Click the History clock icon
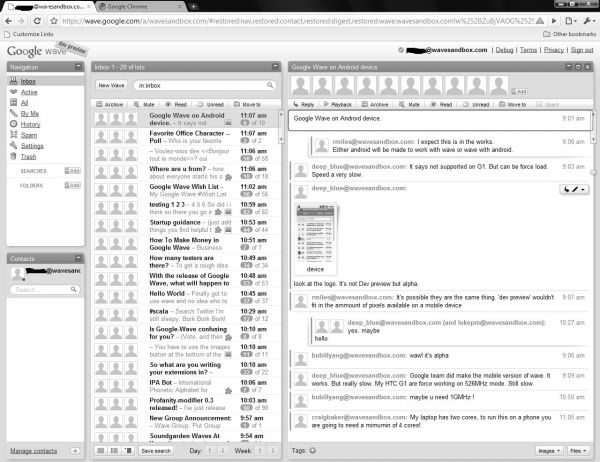Viewport: 600px width, 462px height. tap(13, 124)
